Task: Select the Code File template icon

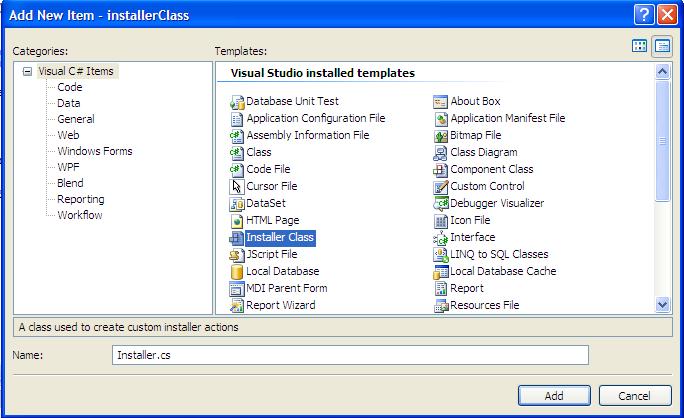Action: pyautogui.click(x=237, y=170)
